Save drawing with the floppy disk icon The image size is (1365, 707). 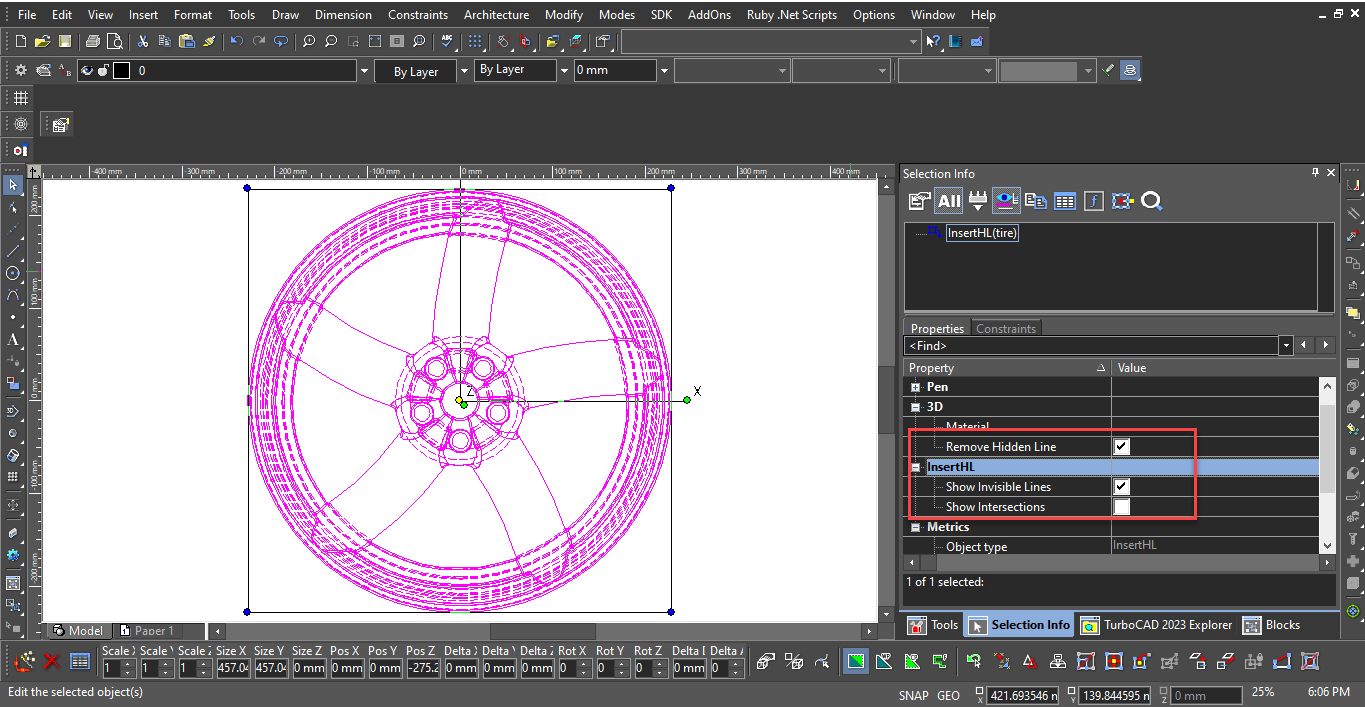(x=64, y=41)
